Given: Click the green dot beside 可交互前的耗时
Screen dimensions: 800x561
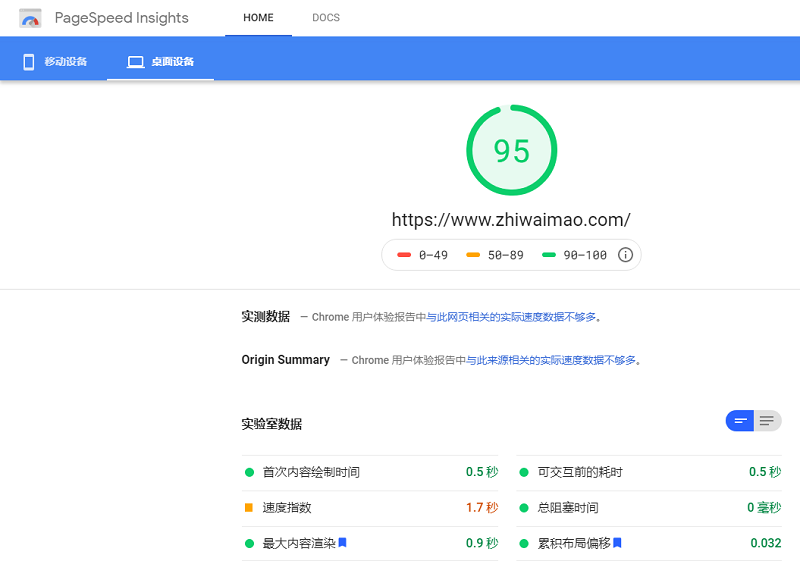Looking at the screenshot, I should click(523, 472).
